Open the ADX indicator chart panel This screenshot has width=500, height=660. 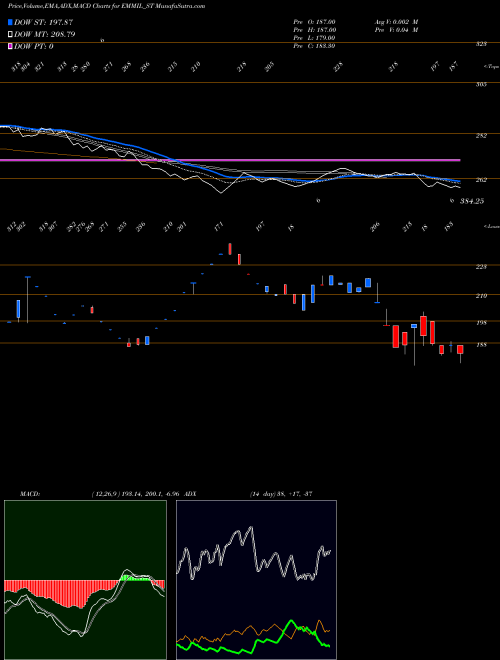coord(256,580)
